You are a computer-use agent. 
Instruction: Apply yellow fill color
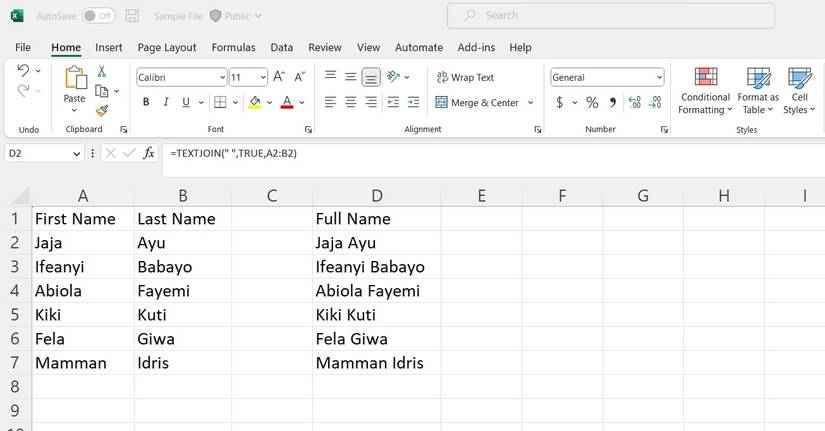[255, 102]
